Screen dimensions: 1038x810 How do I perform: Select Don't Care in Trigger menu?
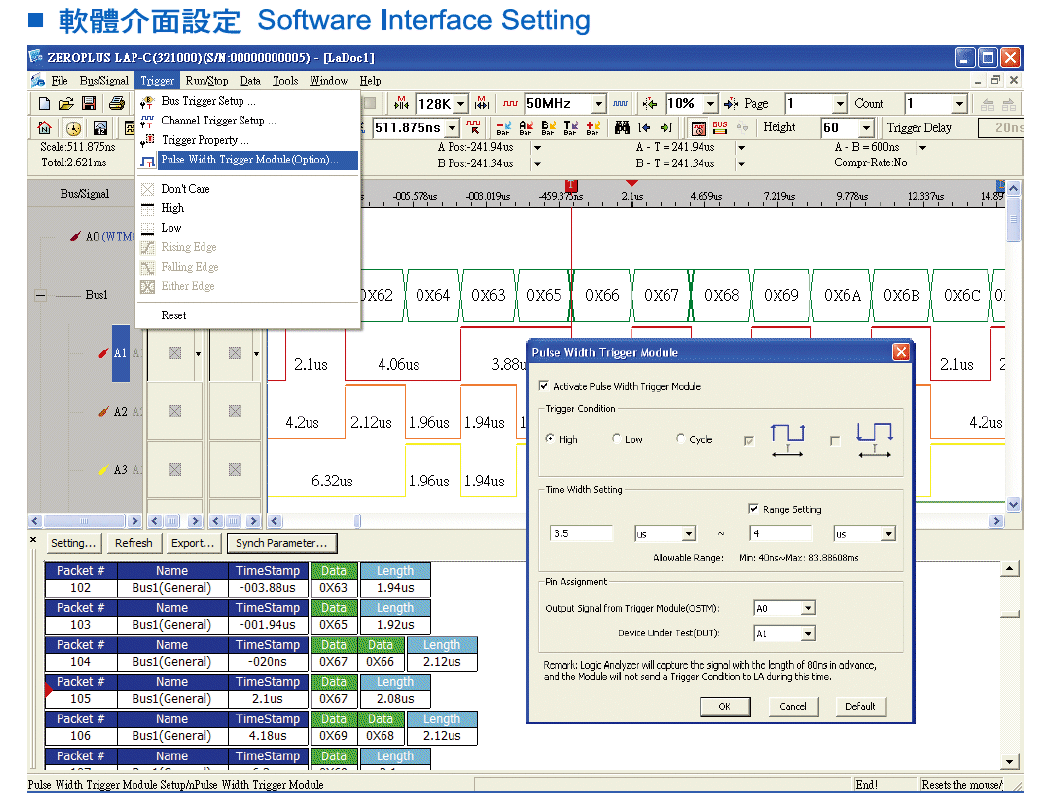(248, 189)
